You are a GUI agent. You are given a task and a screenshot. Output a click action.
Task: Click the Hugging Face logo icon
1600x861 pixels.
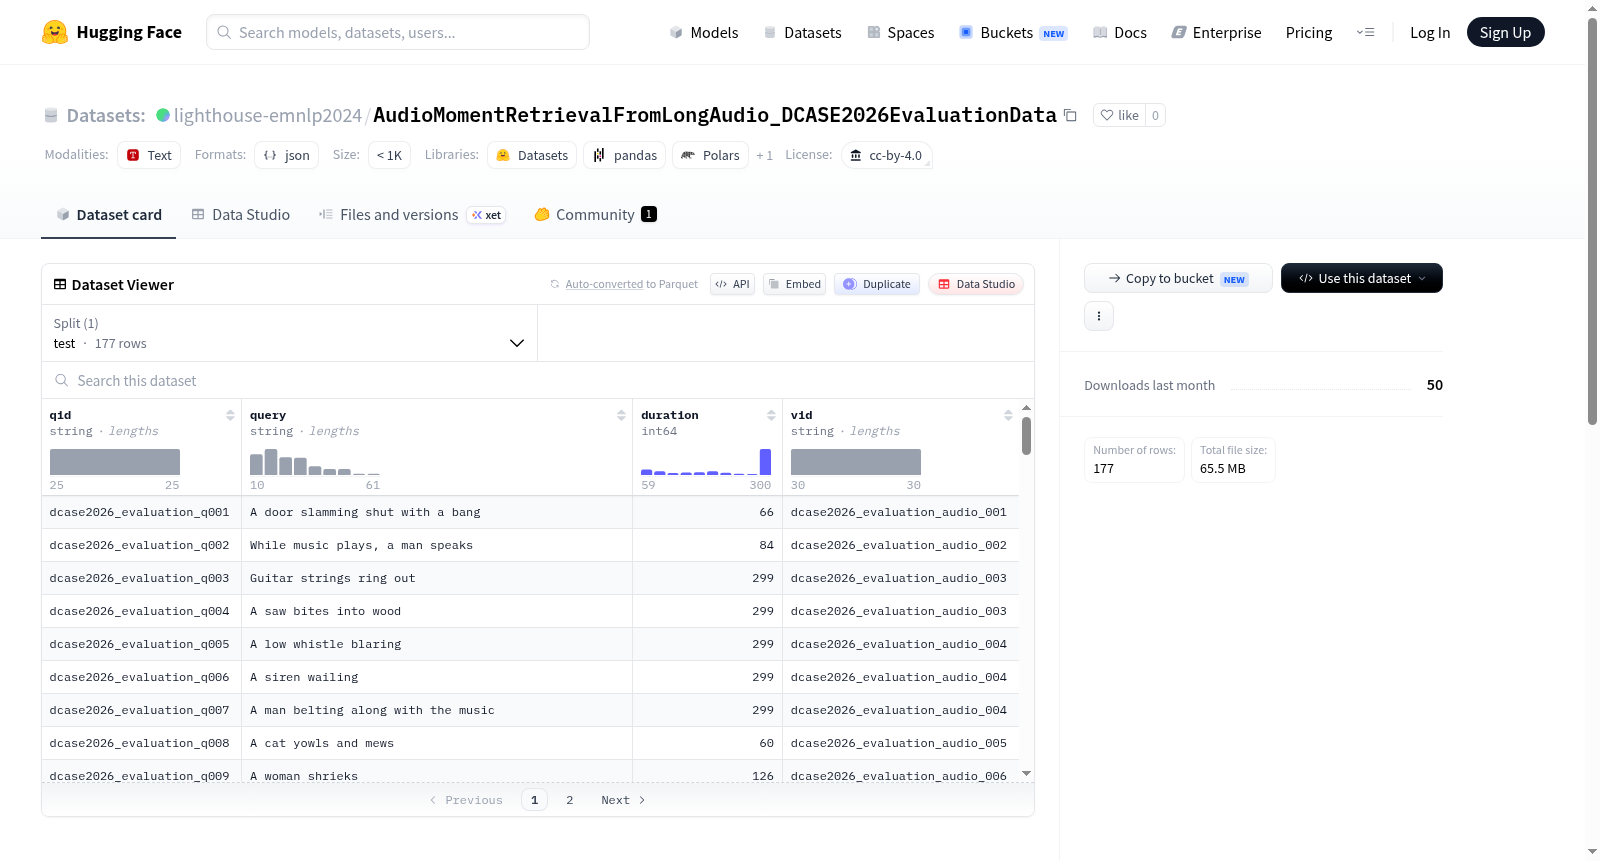click(55, 32)
